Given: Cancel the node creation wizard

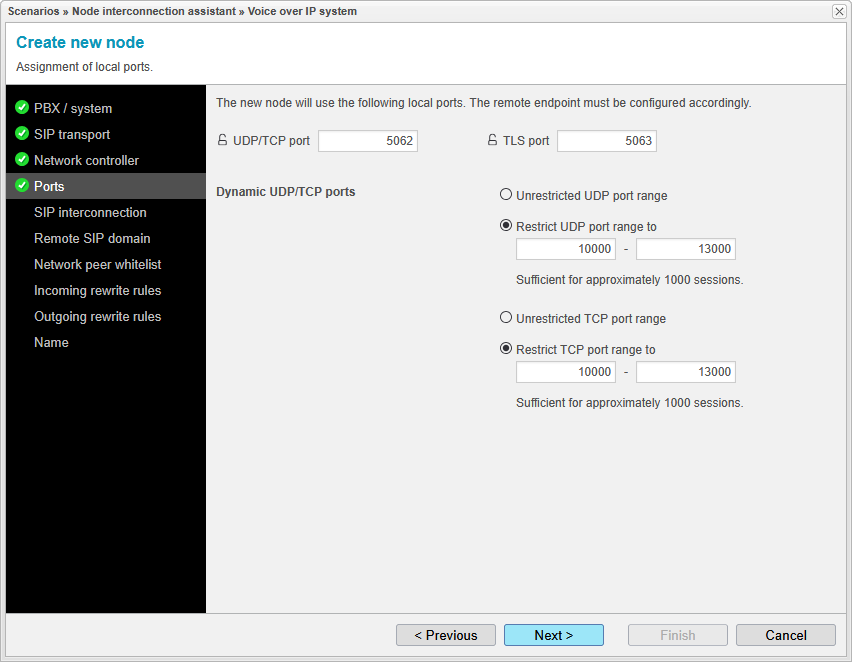Looking at the screenshot, I should click(785, 635).
